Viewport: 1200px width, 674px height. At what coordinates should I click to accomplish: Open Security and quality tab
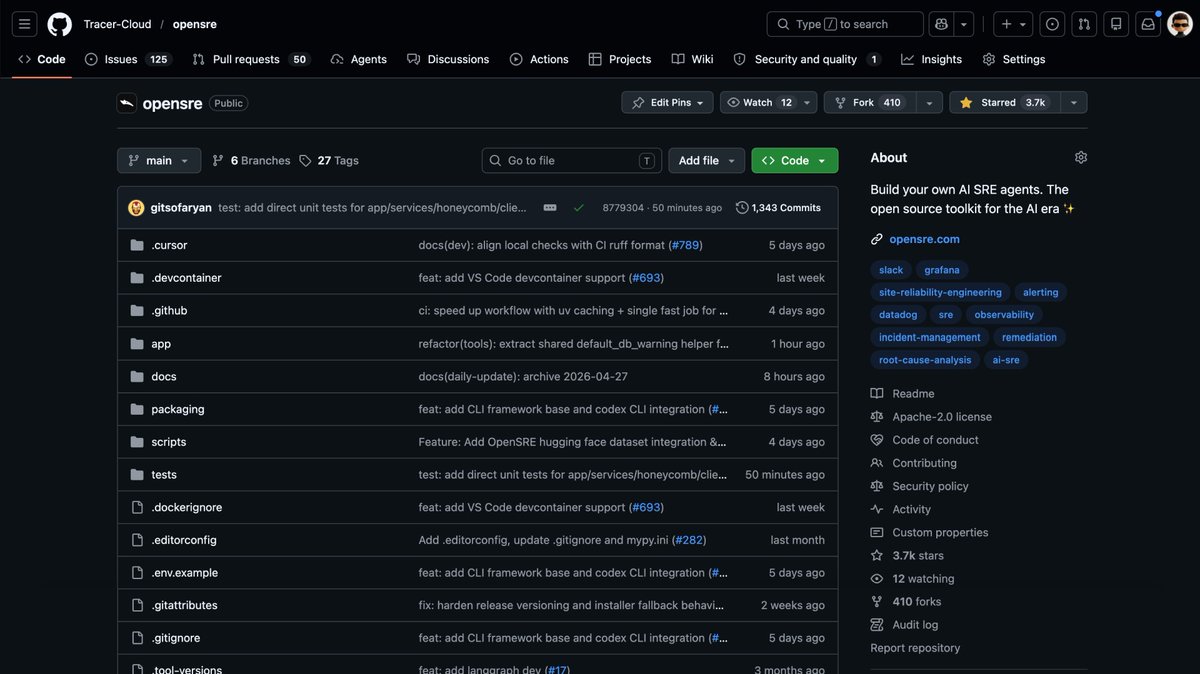[x=806, y=59]
